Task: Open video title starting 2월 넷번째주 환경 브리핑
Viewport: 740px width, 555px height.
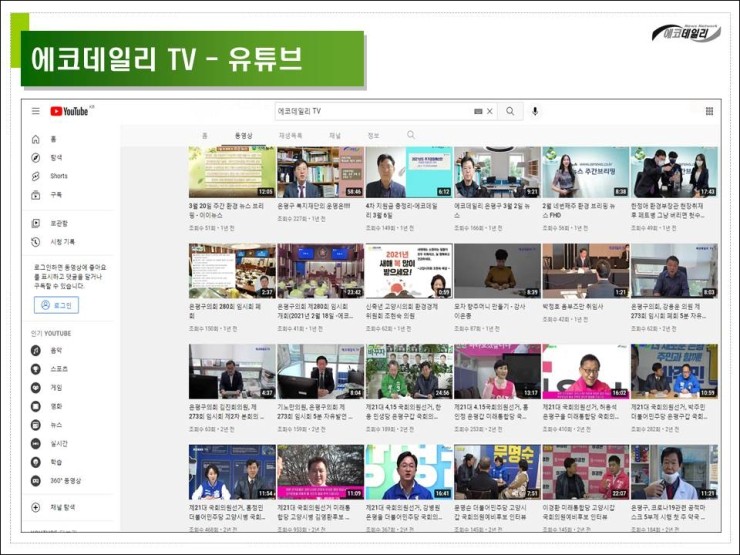Action: pyautogui.click(x=579, y=210)
